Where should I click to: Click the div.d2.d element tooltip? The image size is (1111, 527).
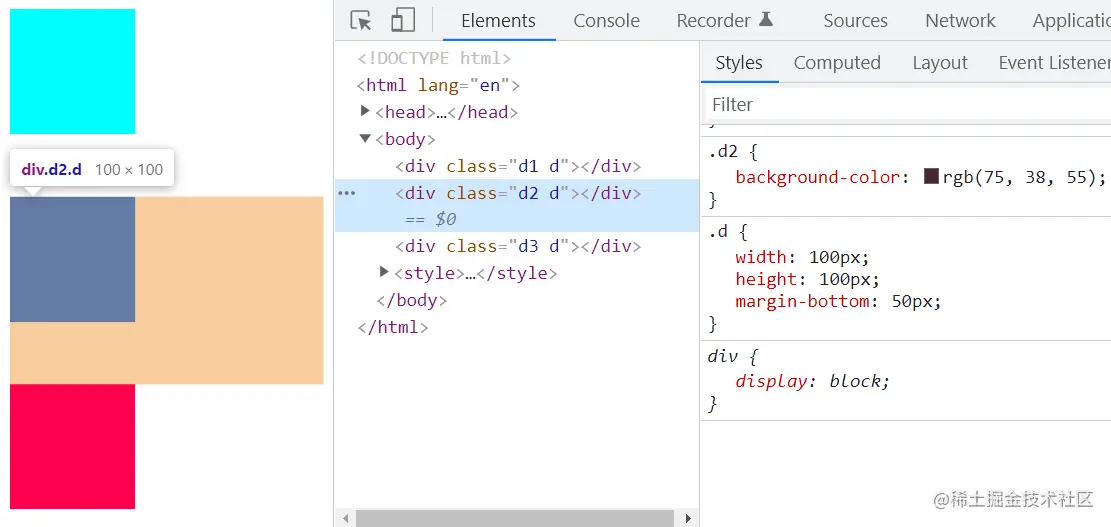[92, 169]
